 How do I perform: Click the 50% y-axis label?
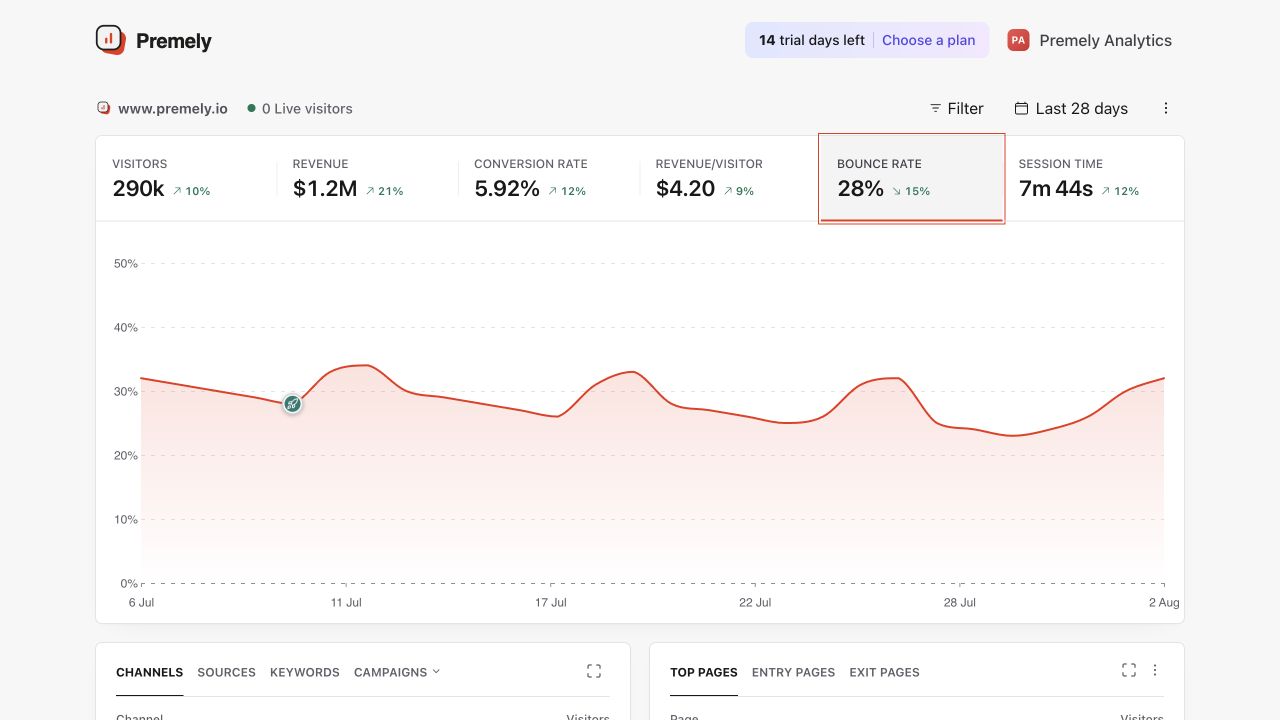pyautogui.click(x=126, y=264)
